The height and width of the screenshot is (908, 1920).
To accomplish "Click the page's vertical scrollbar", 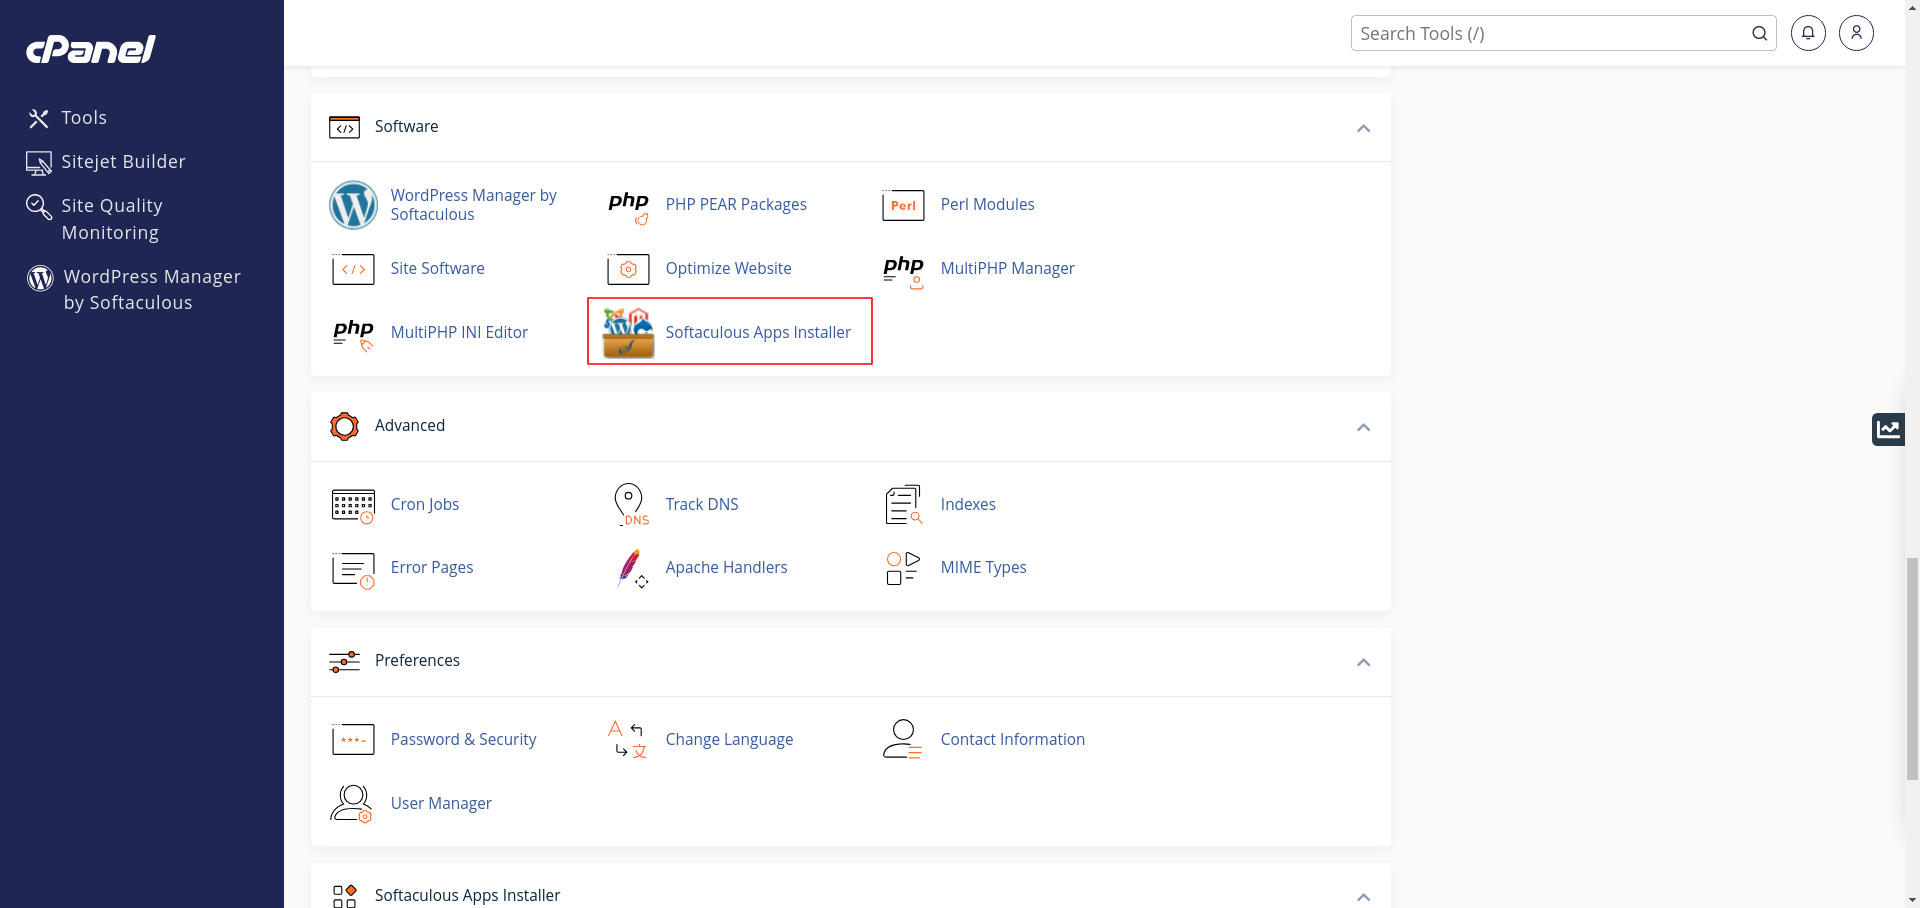I will 1911,670.
